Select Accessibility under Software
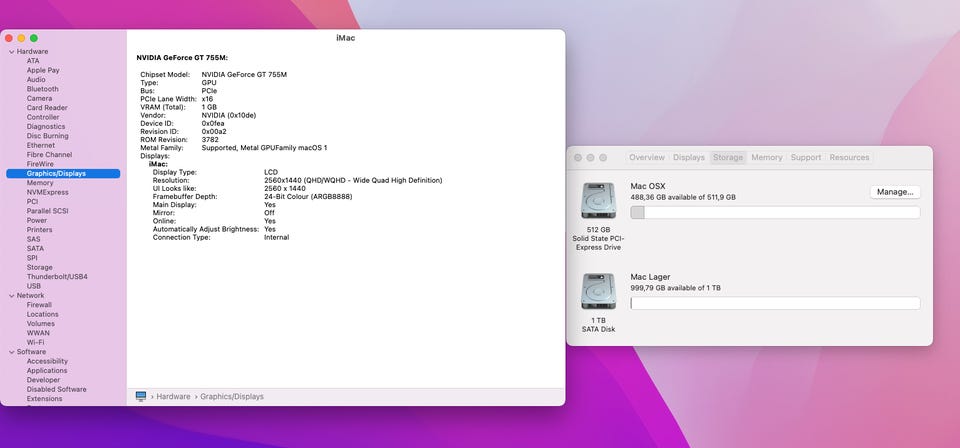The height and width of the screenshot is (448, 960). [x=47, y=361]
